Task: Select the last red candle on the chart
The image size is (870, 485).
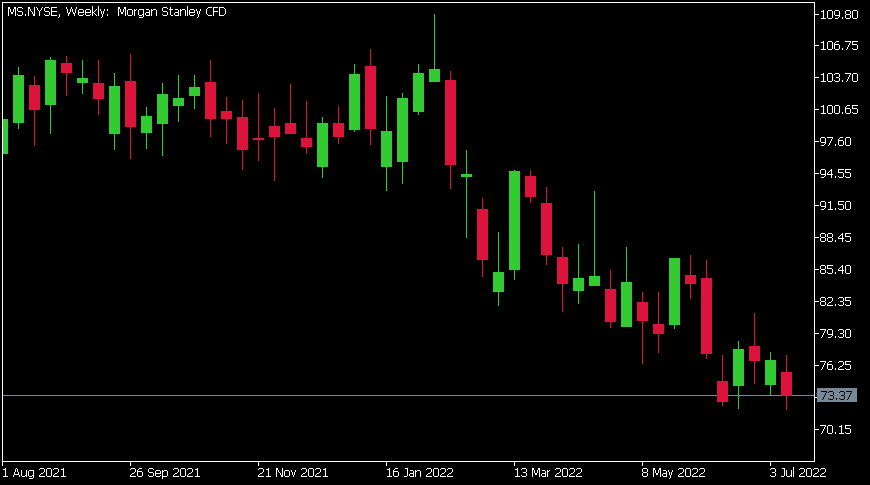Action: click(786, 383)
